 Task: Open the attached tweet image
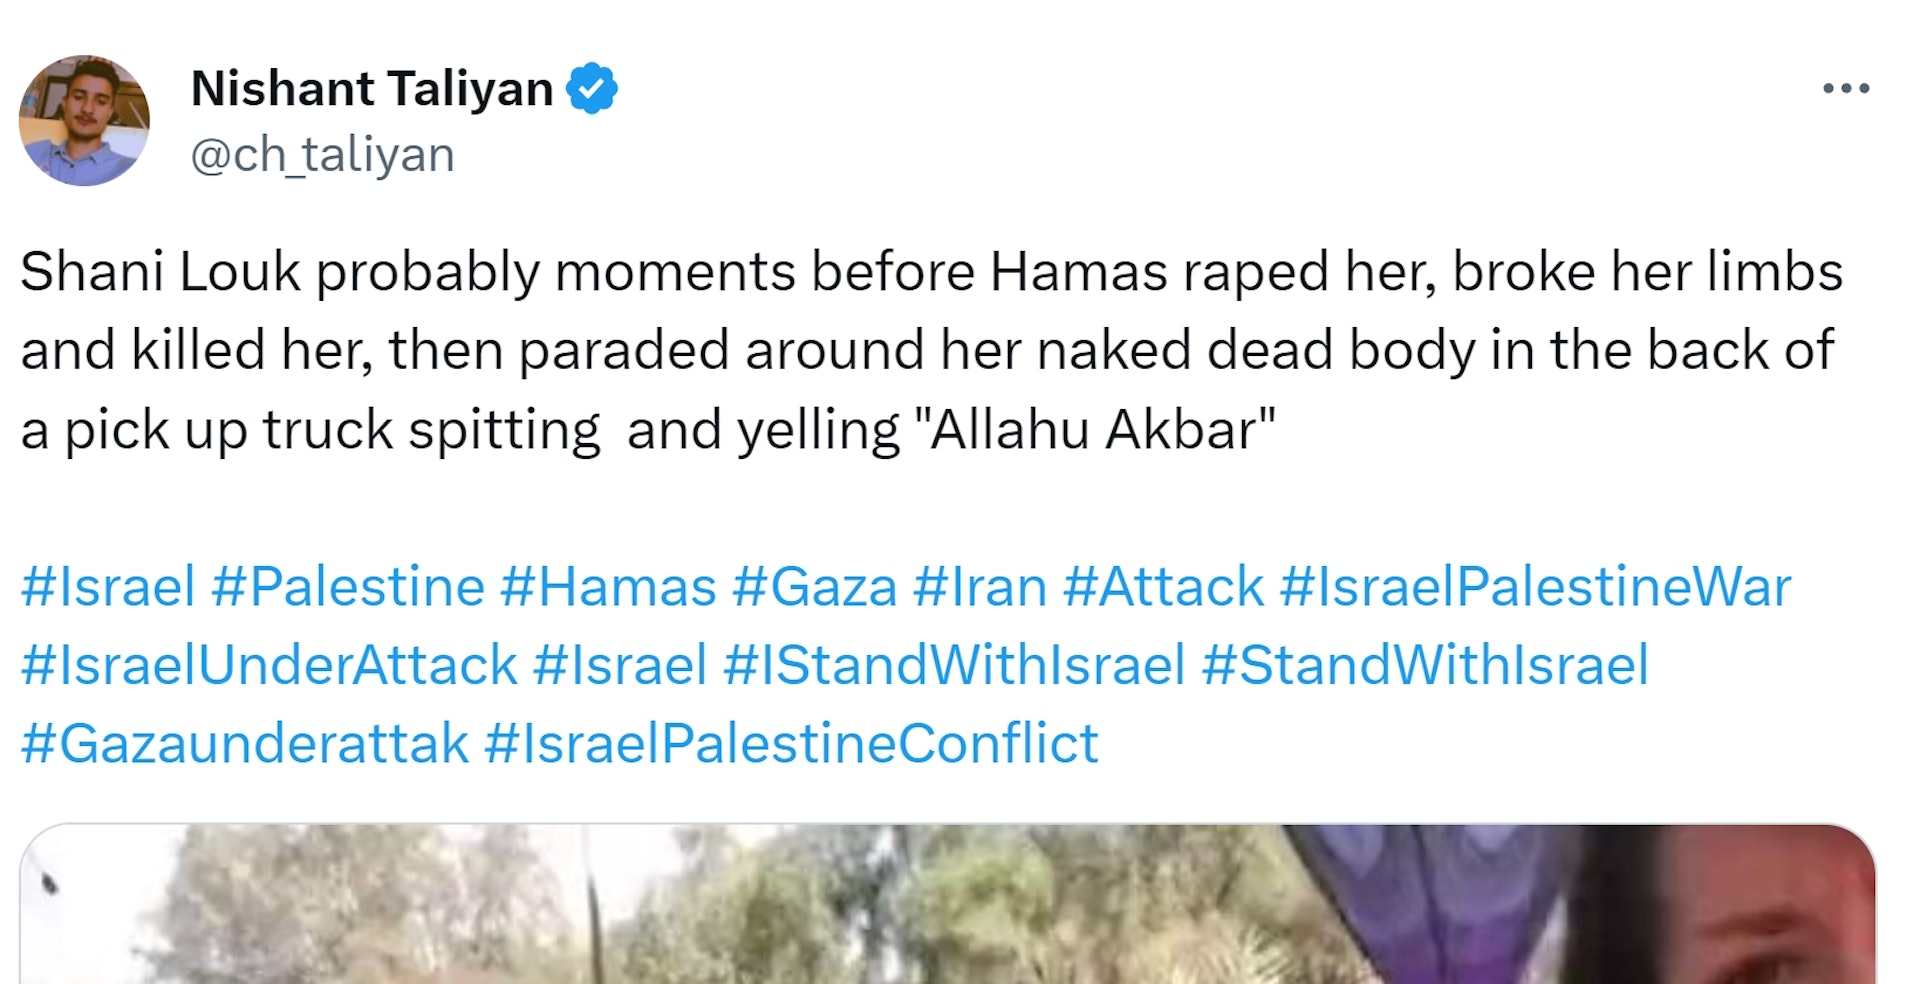tap(947, 905)
